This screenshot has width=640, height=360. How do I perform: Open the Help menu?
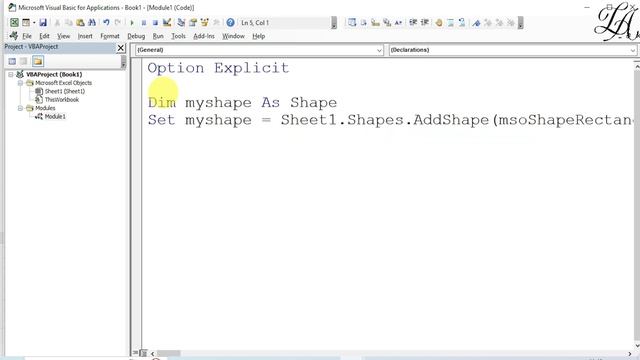[x=258, y=36]
